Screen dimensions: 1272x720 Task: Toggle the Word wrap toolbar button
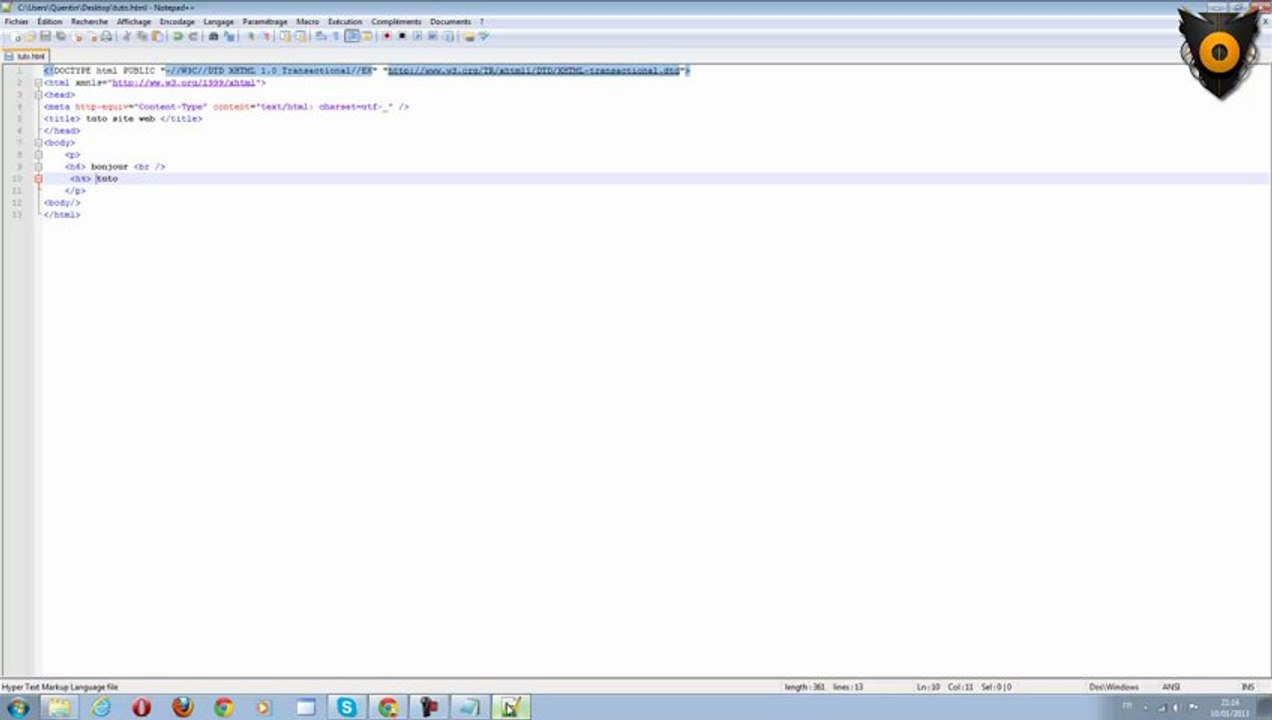click(320, 36)
